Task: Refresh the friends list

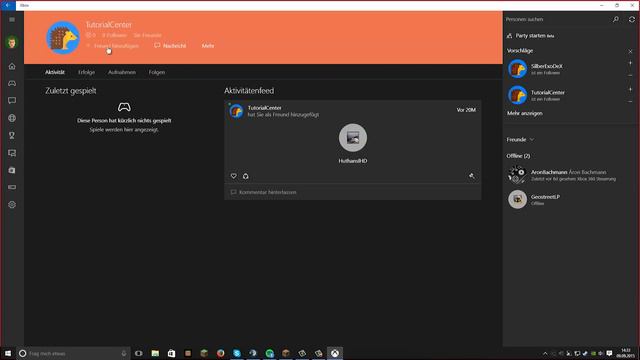Action: pyautogui.click(x=631, y=19)
